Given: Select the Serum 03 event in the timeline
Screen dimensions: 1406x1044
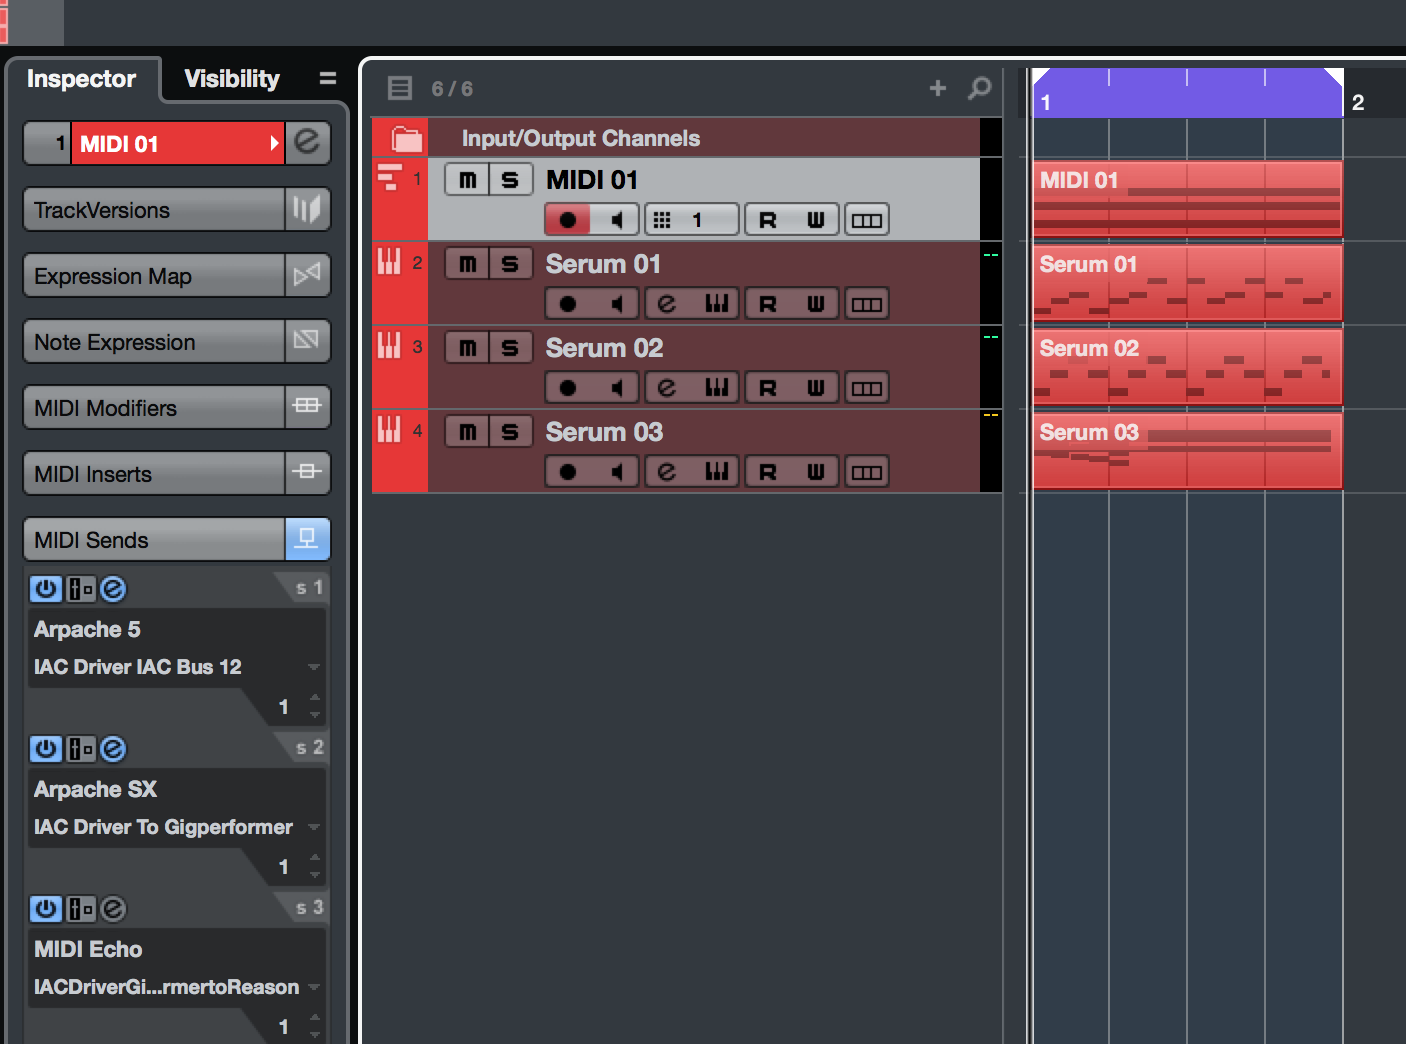Looking at the screenshot, I should point(1187,451).
